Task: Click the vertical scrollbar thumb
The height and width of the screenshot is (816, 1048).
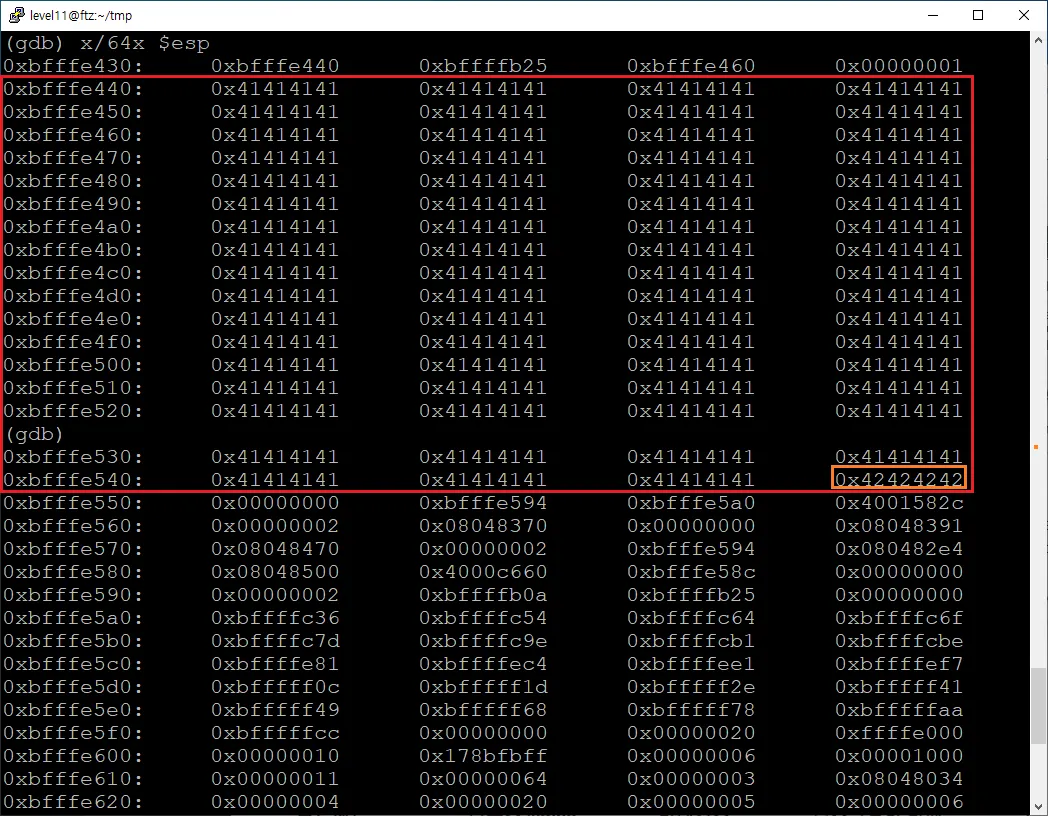Action: pyautogui.click(x=1039, y=705)
